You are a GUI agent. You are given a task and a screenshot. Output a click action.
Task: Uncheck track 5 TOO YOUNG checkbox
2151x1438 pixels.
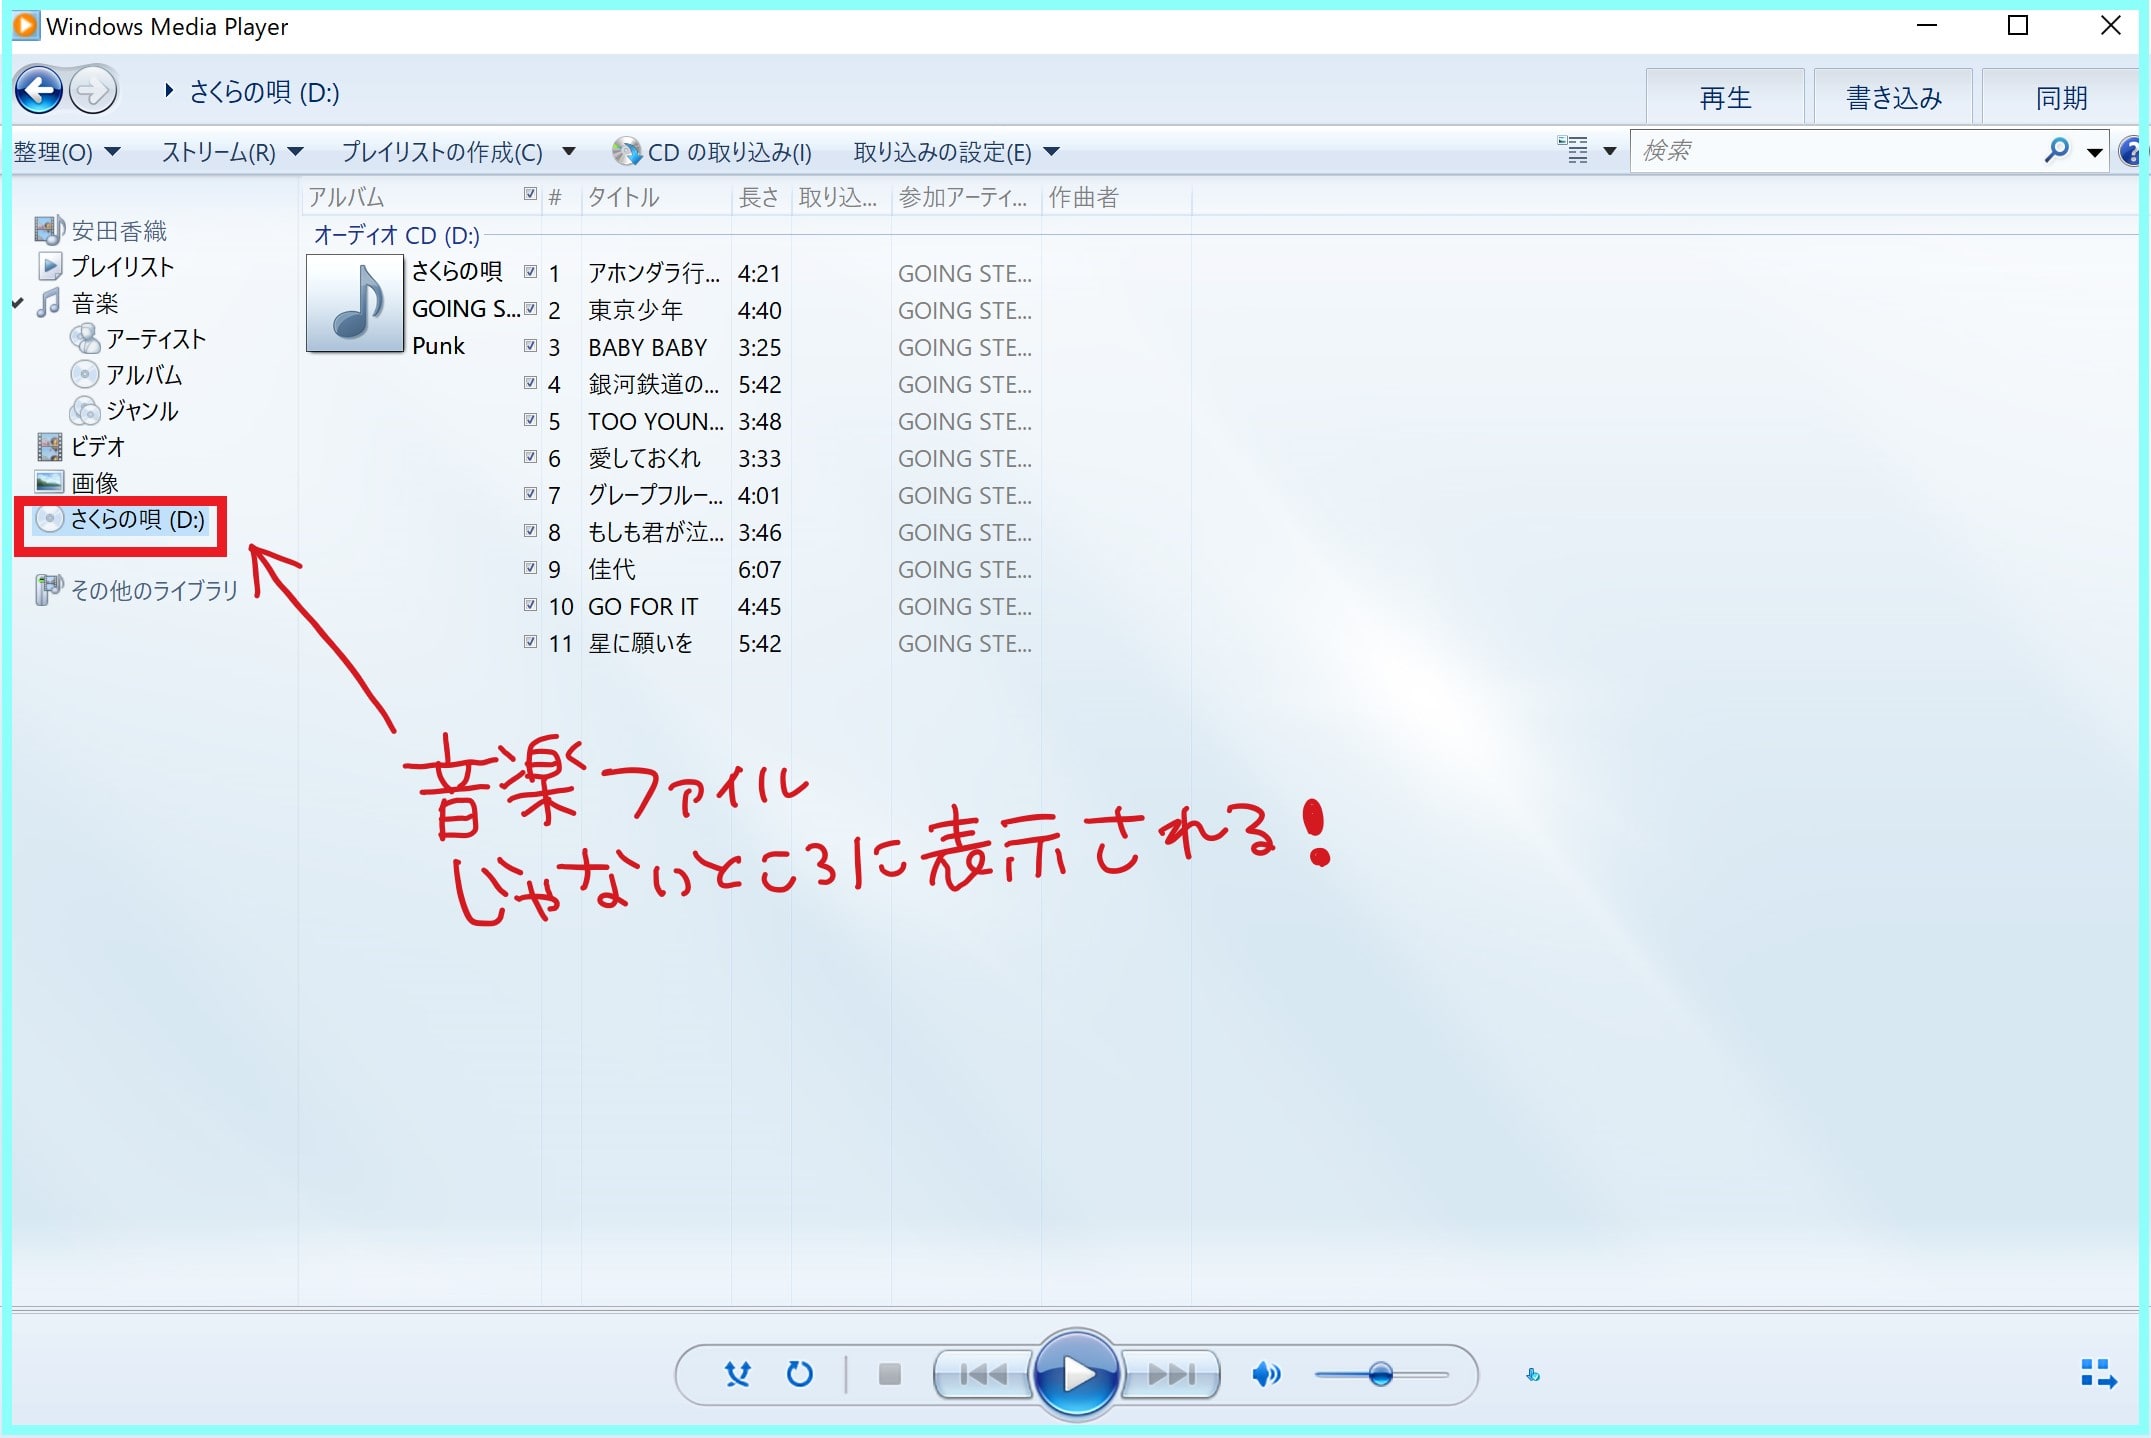pos(530,419)
